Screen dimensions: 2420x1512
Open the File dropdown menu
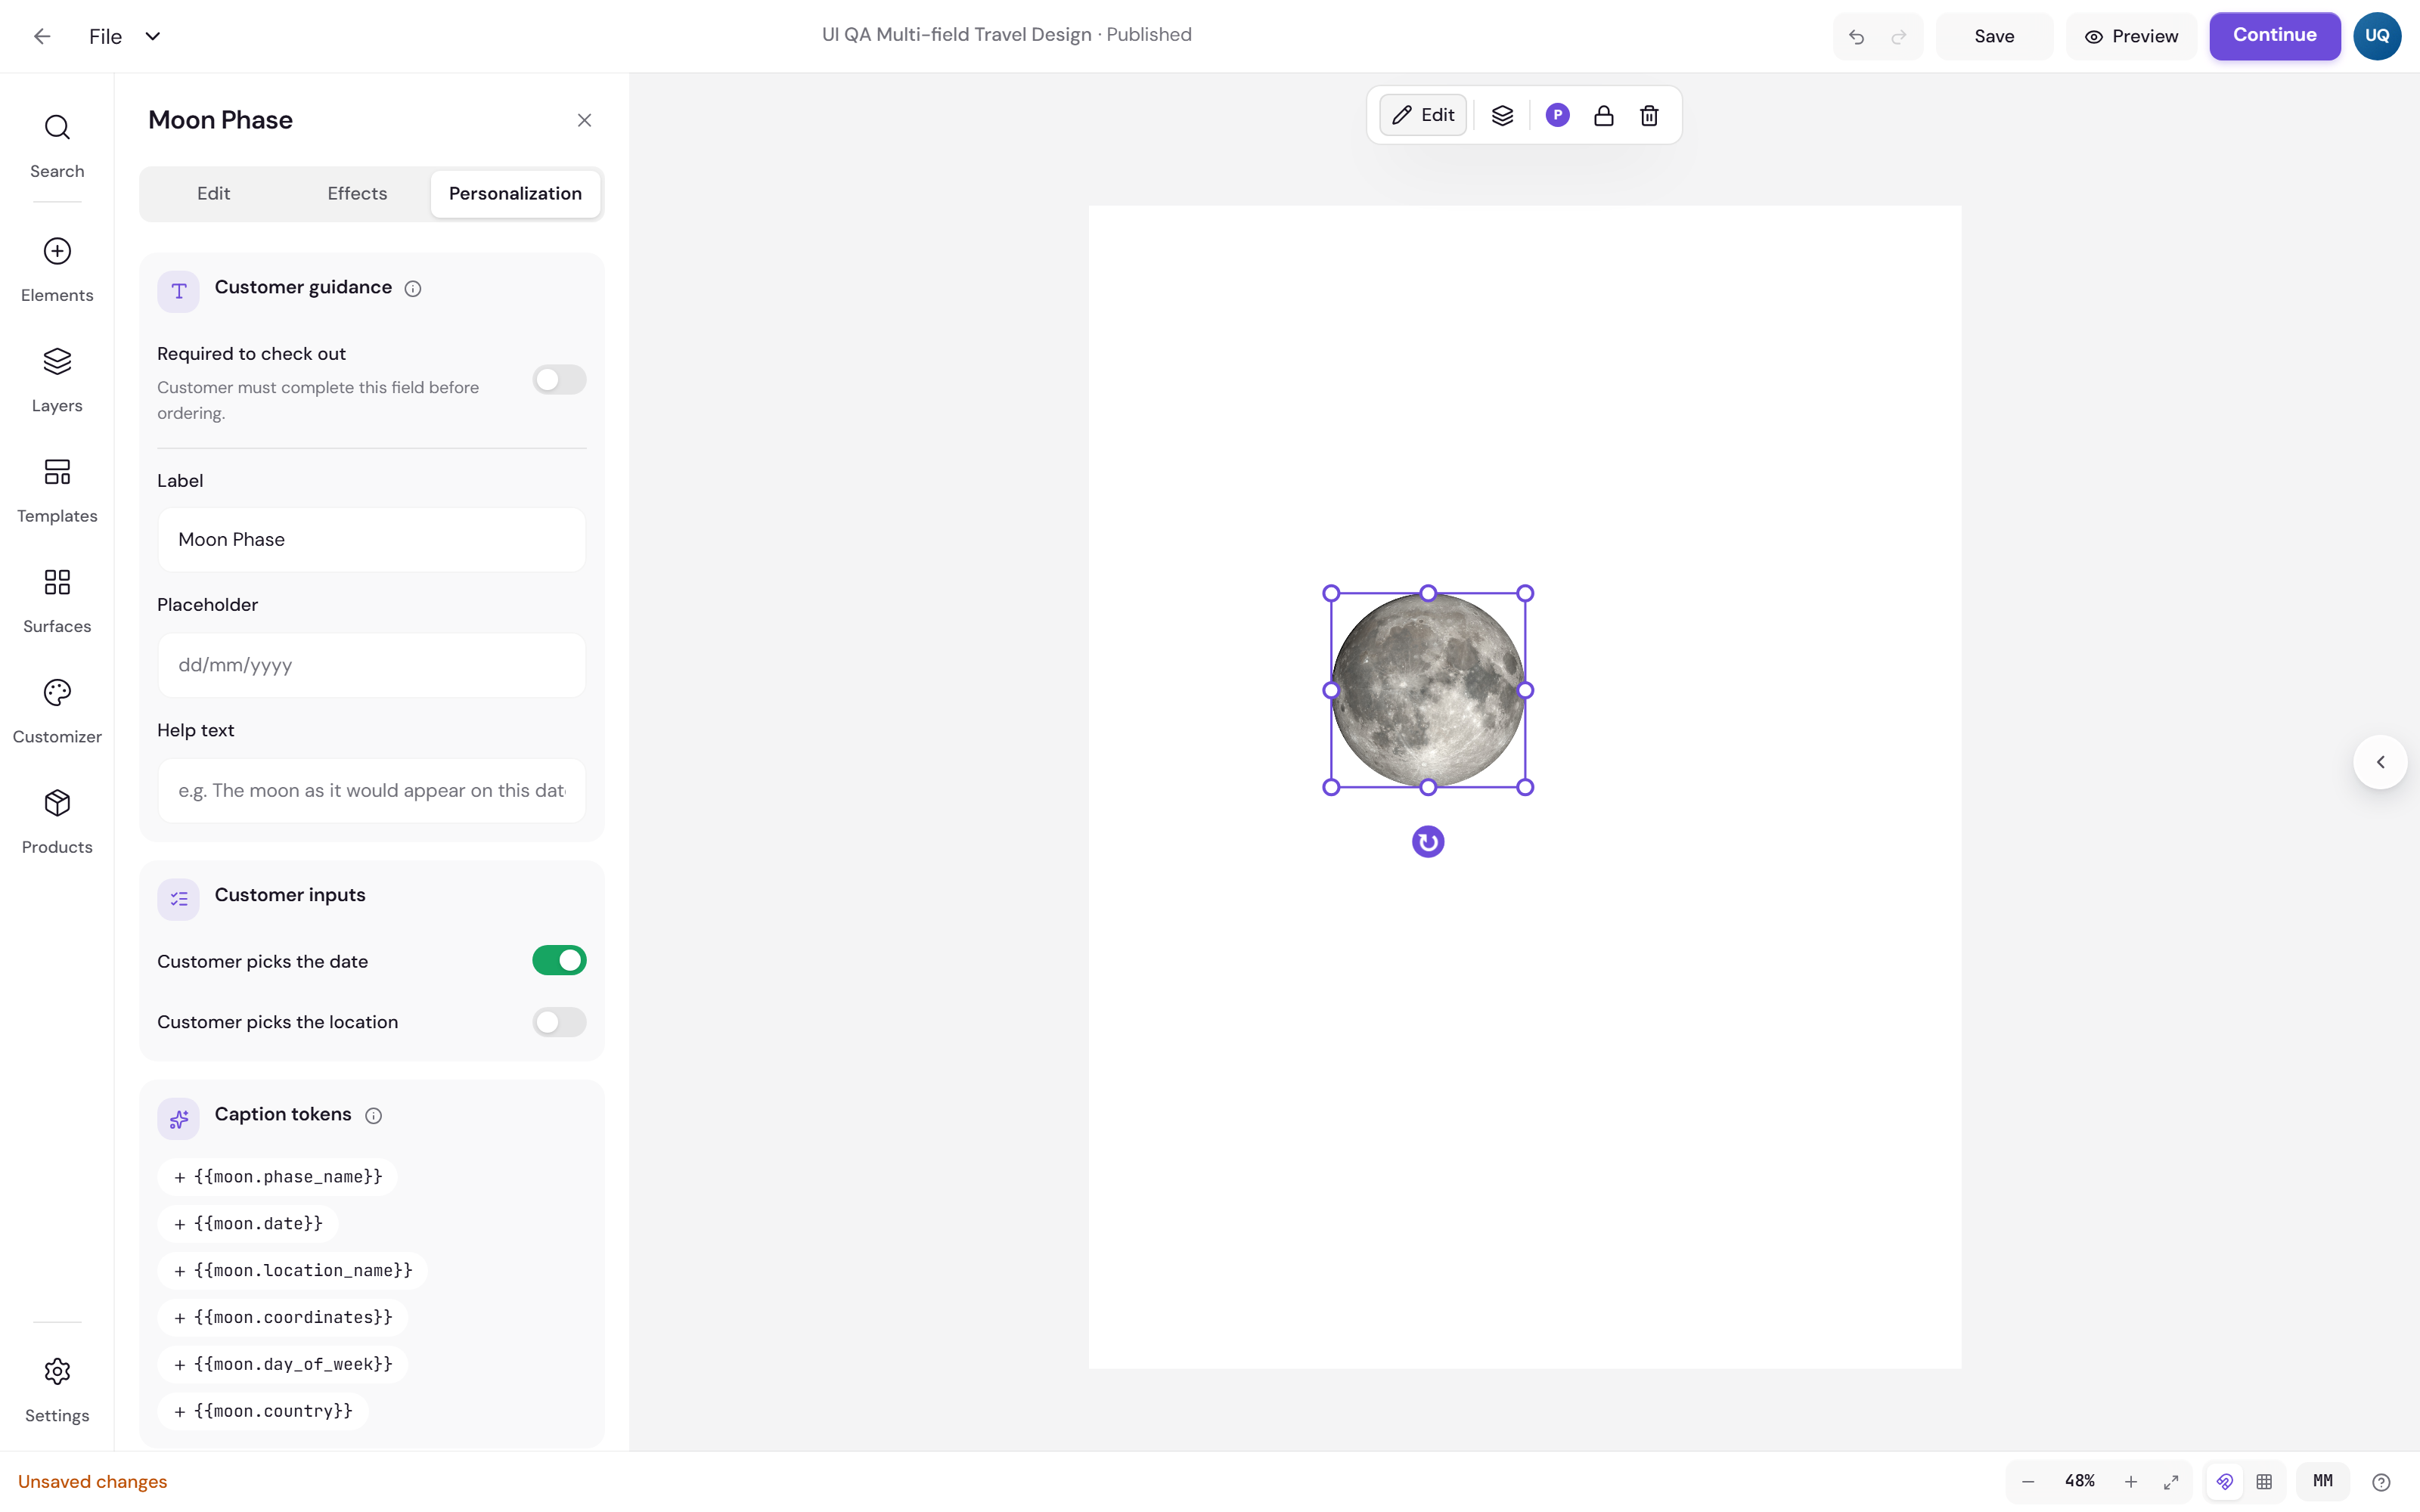coord(124,37)
